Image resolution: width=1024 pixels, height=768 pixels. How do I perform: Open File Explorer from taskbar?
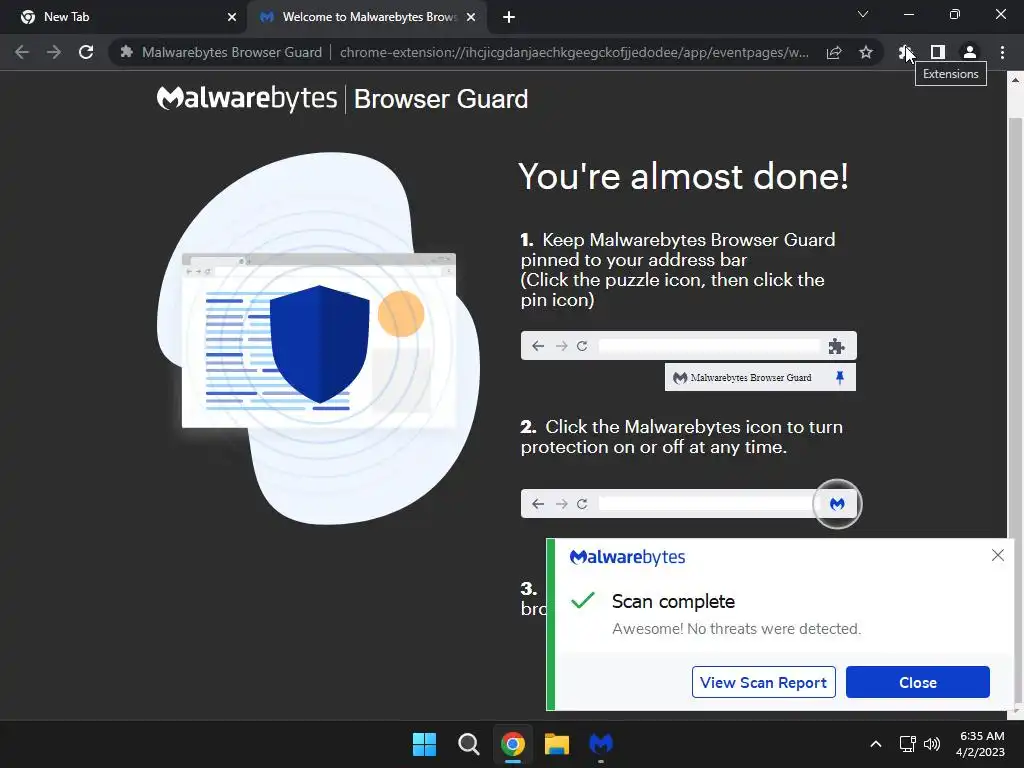(557, 744)
